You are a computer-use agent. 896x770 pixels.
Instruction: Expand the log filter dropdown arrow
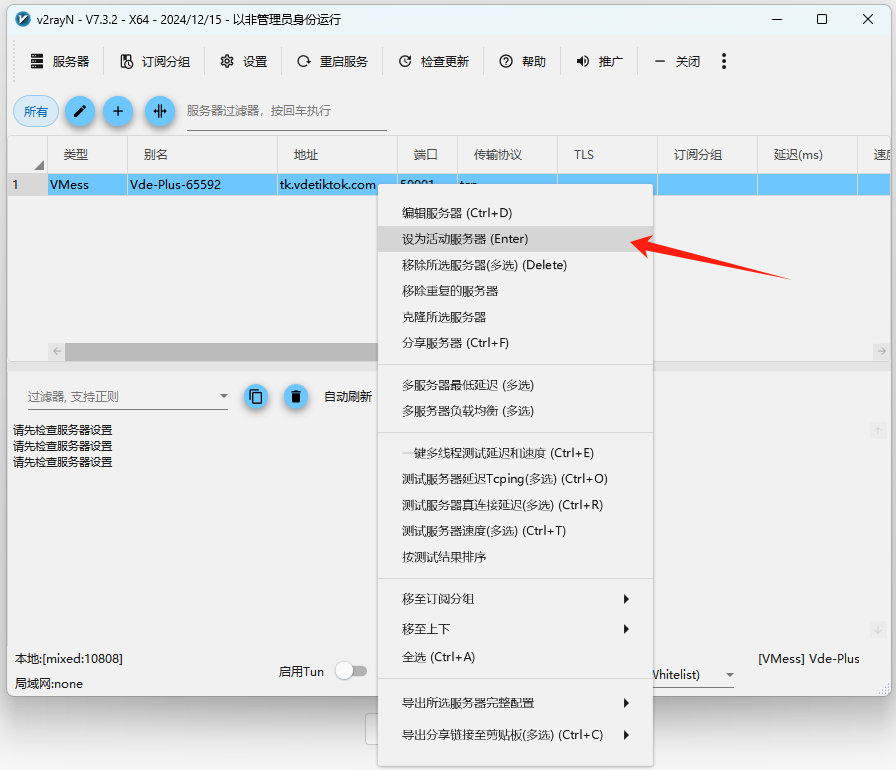[x=223, y=397]
